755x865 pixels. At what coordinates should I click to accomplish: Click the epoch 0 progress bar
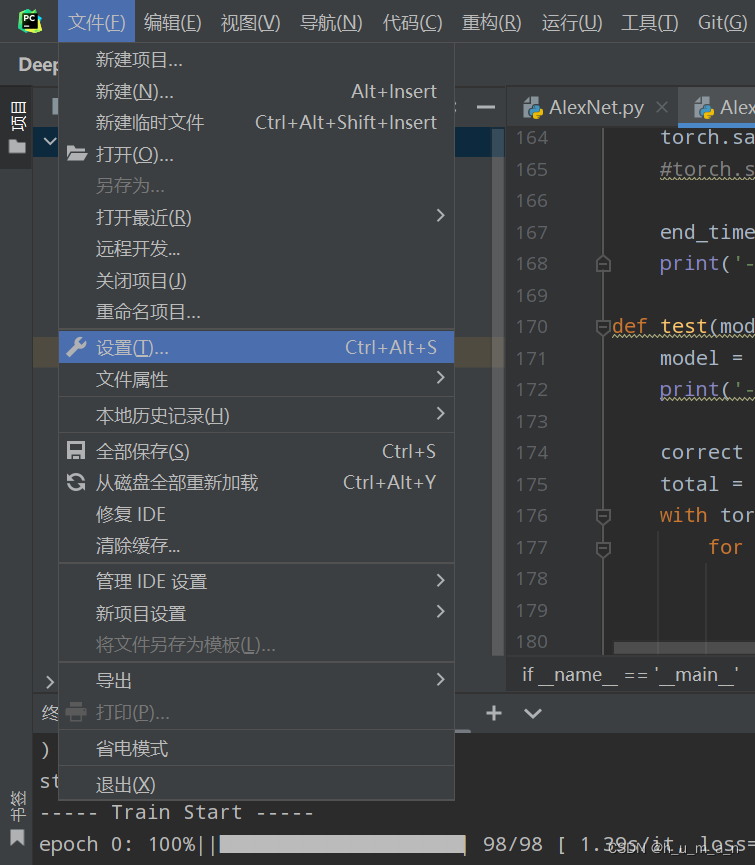342,845
